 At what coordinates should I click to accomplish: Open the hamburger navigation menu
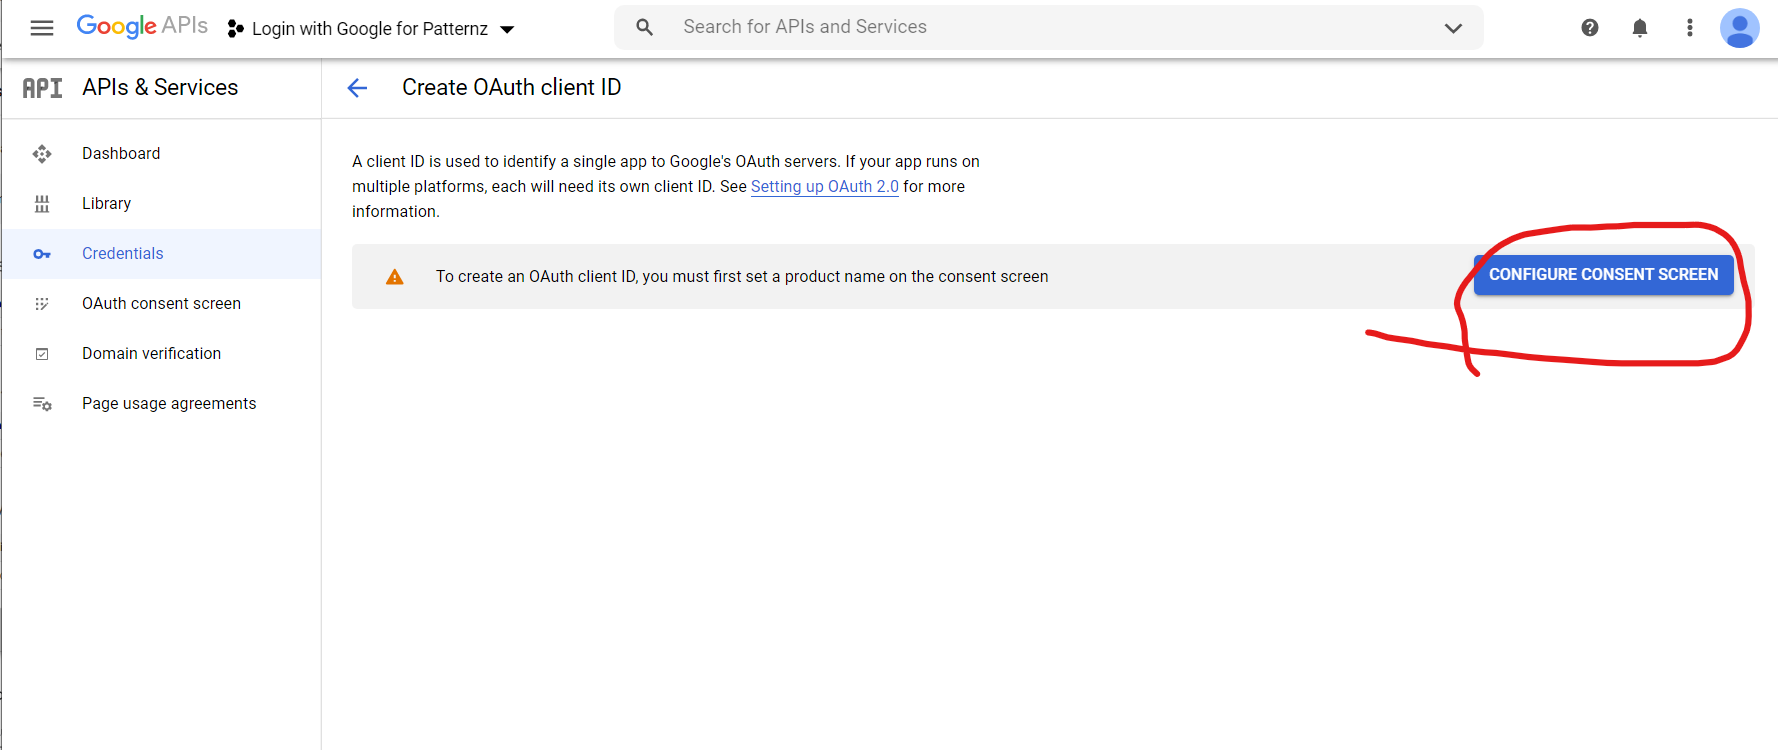[42, 28]
